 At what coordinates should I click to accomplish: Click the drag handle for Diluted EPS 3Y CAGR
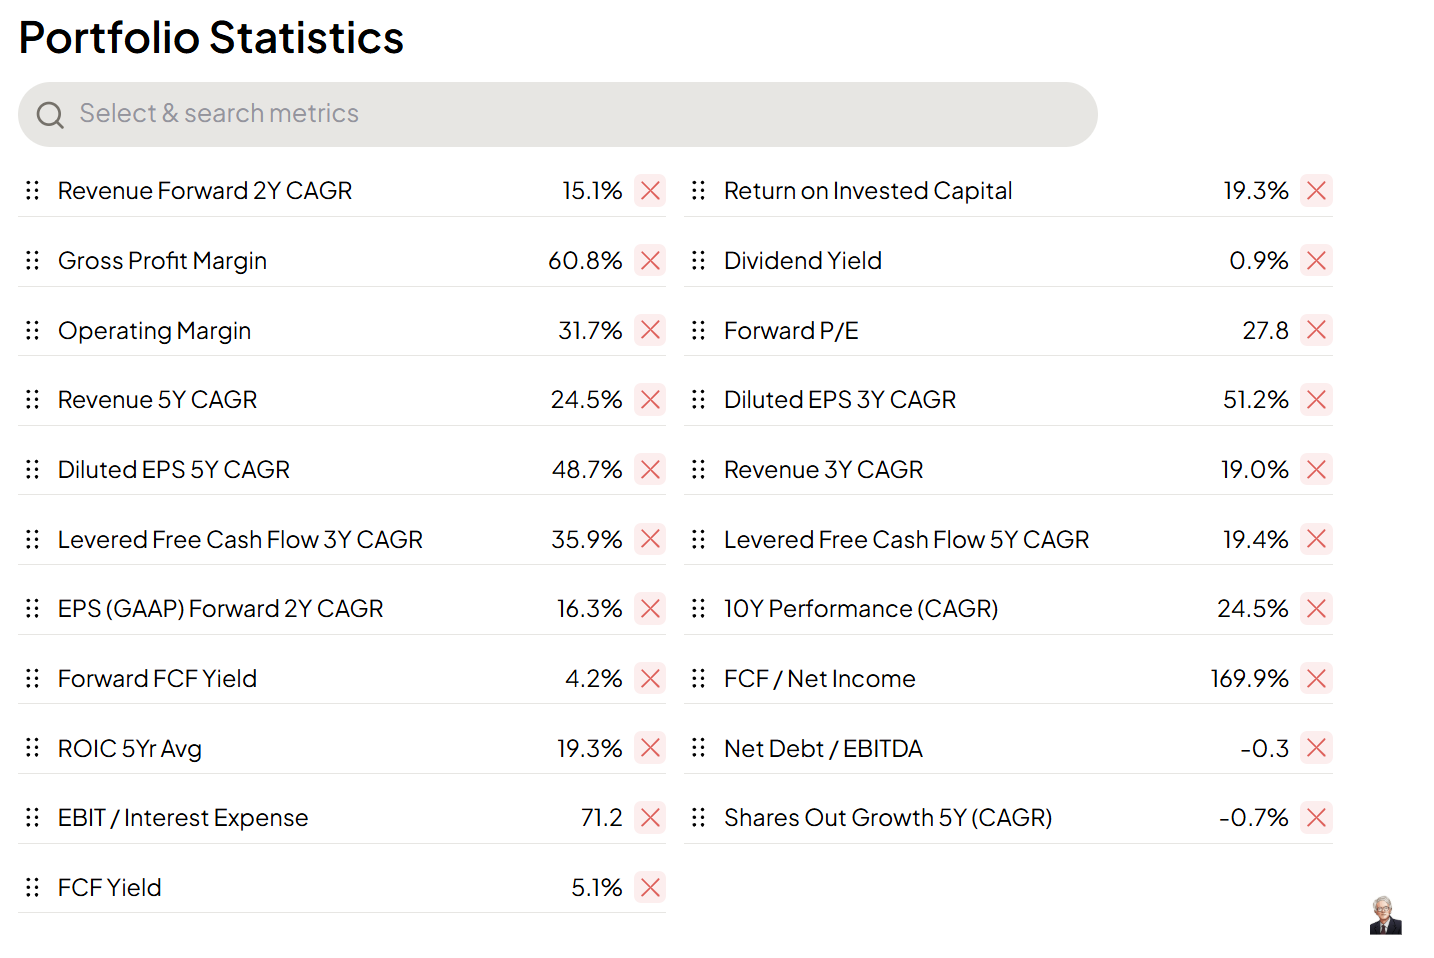(x=699, y=400)
